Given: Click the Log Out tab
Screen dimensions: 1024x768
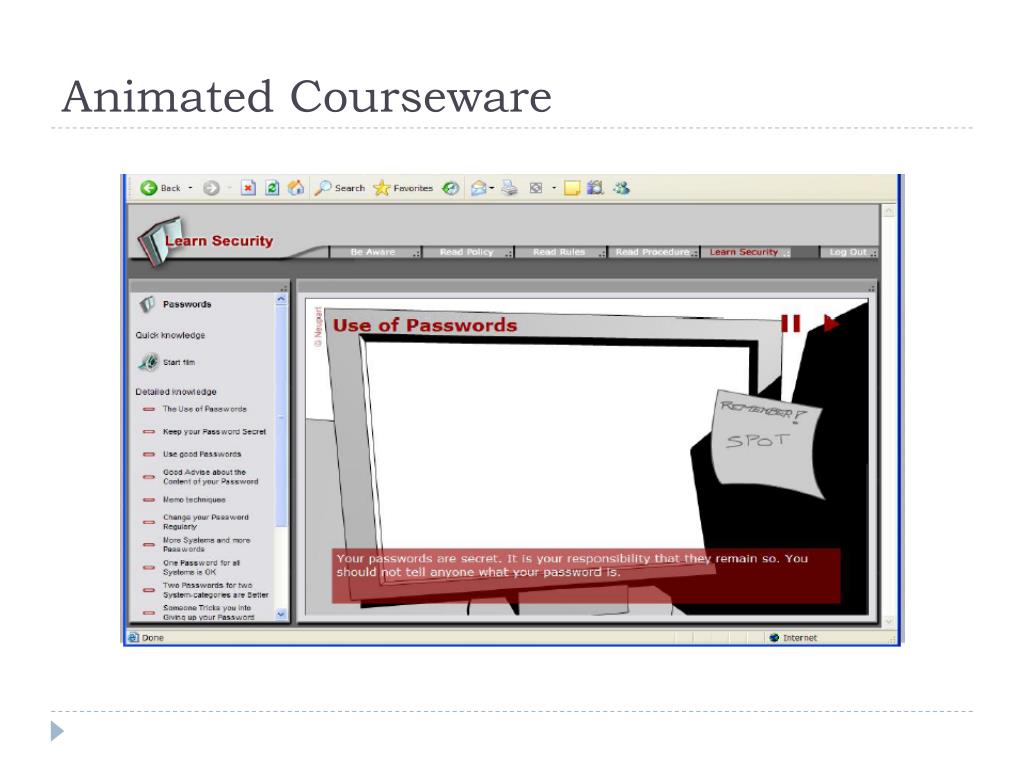Looking at the screenshot, I should click(x=848, y=252).
